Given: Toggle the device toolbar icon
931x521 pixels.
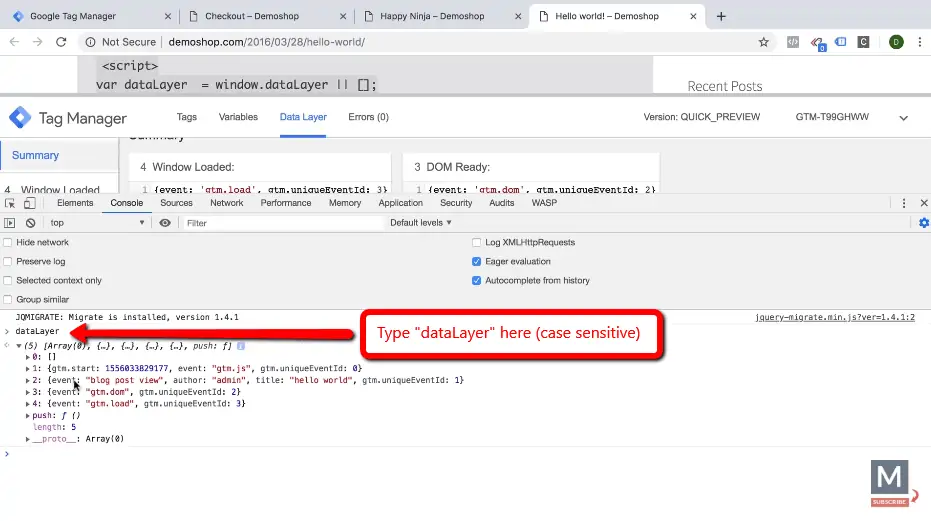Looking at the screenshot, I should coord(29,203).
